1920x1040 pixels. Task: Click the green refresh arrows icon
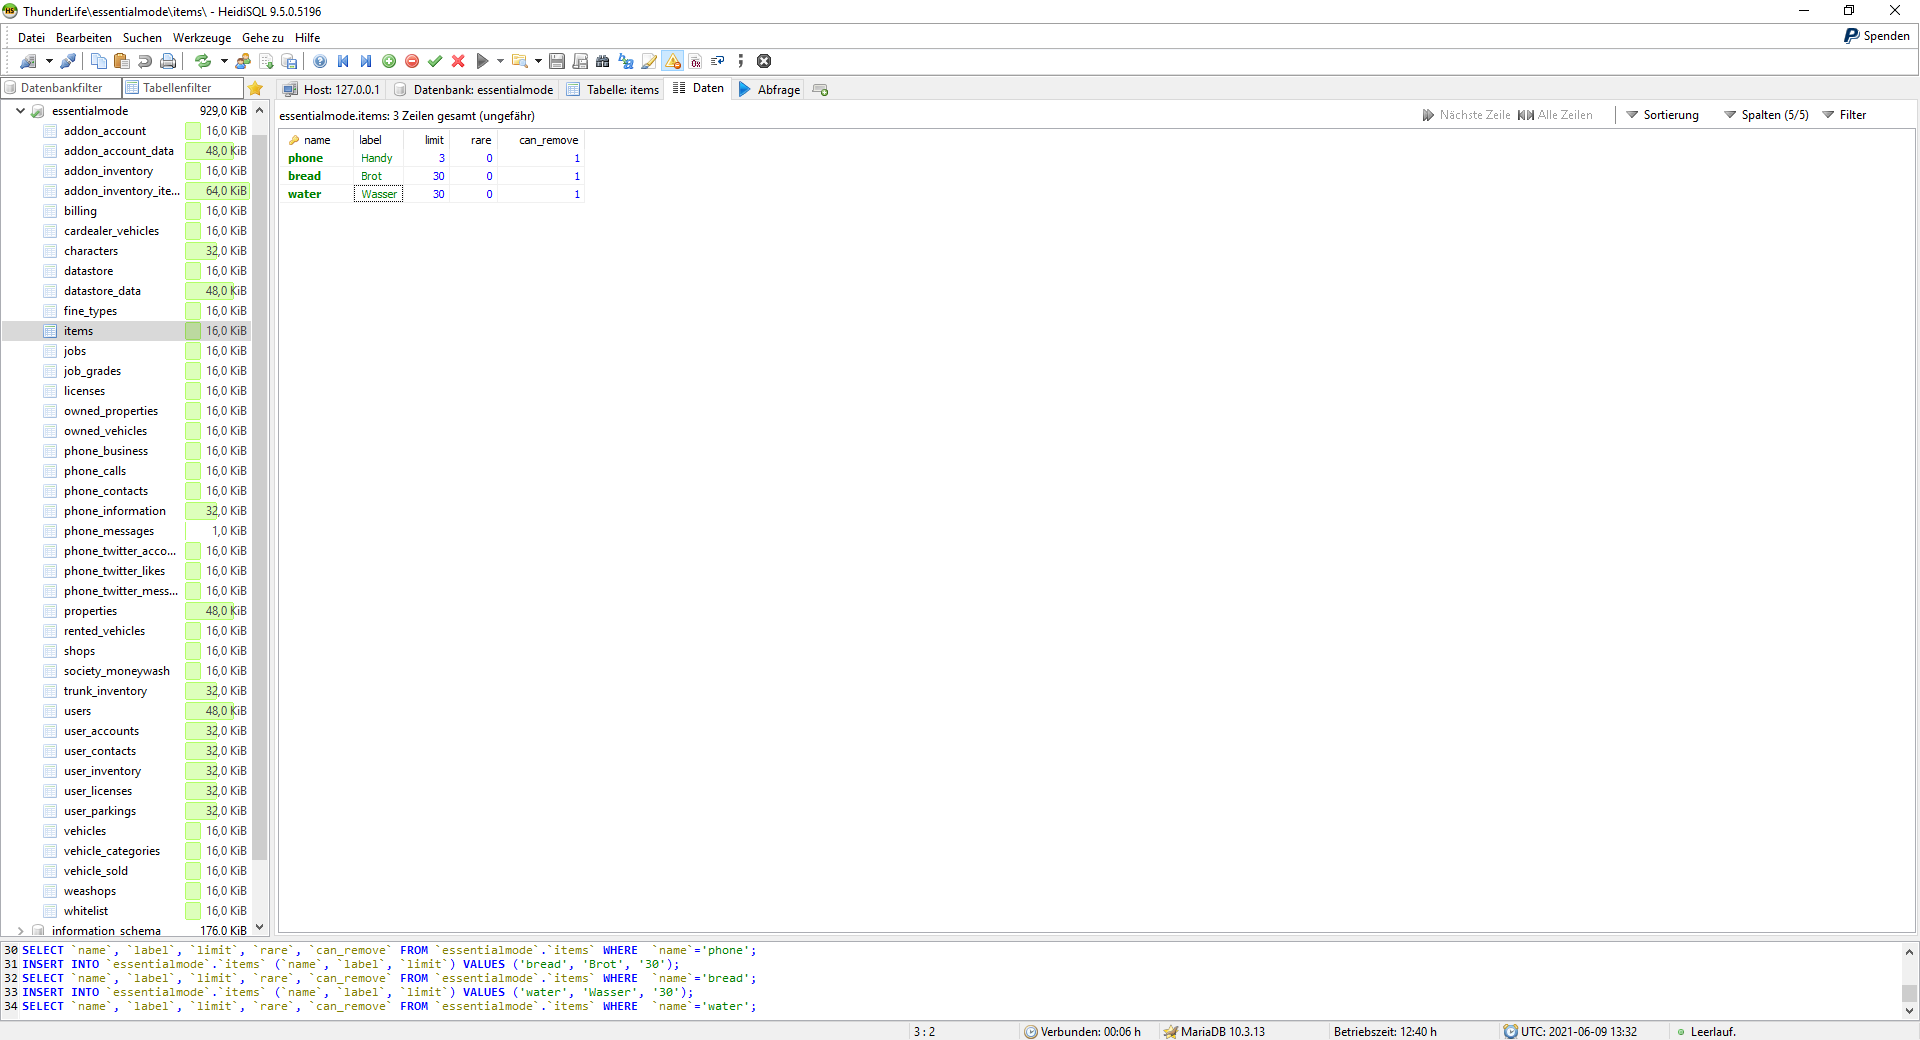[203, 62]
